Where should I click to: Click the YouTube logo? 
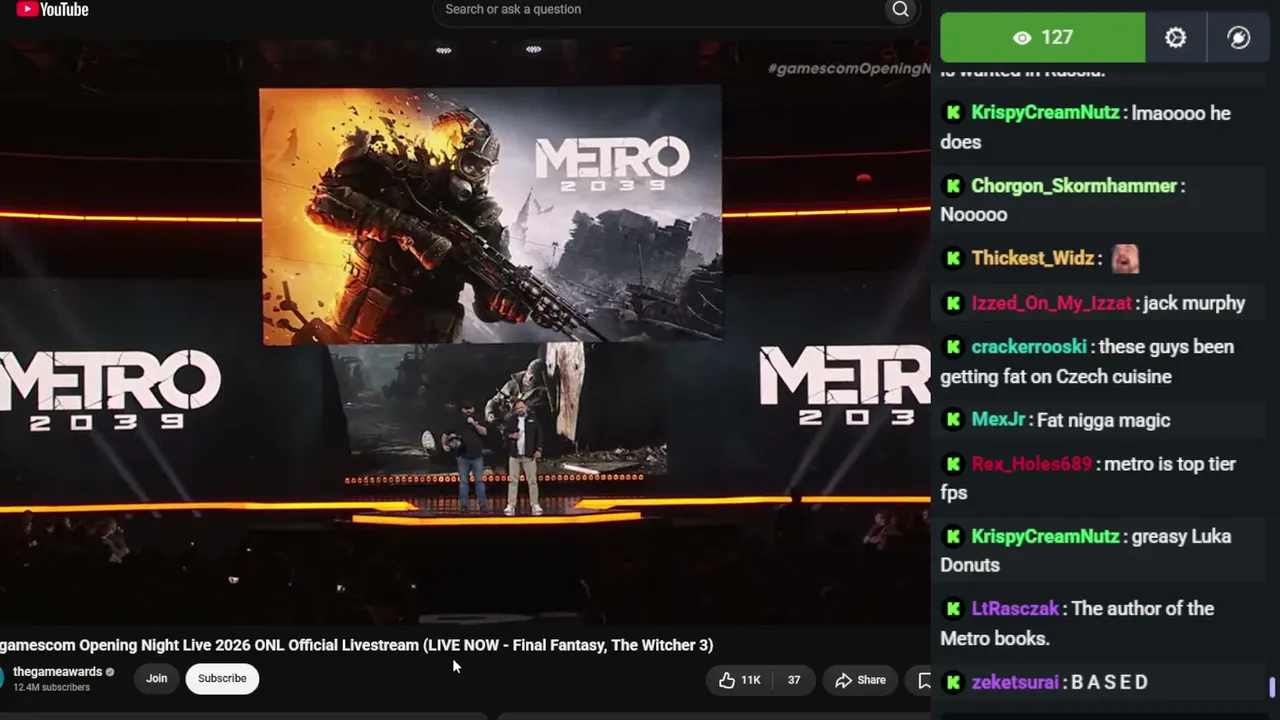pos(52,10)
